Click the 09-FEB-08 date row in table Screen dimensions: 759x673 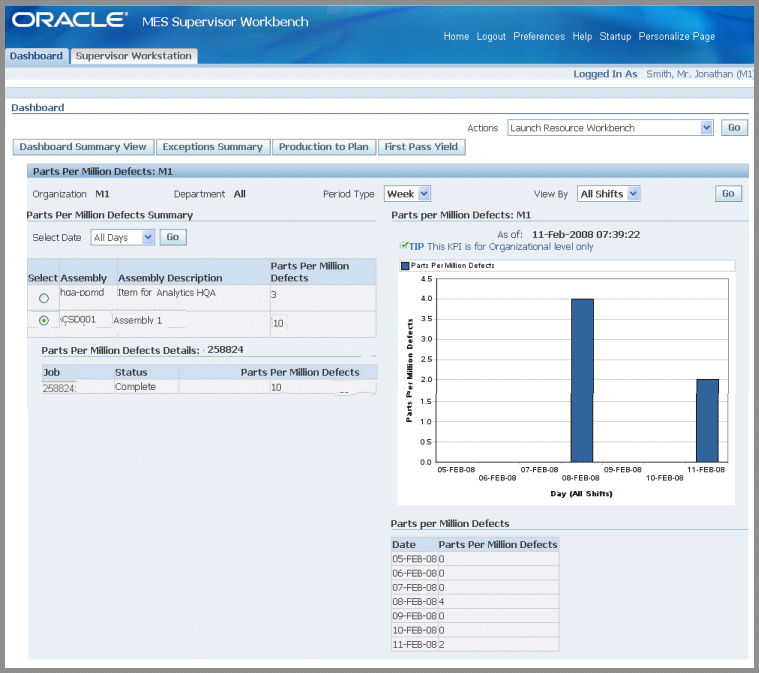click(475, 616)
